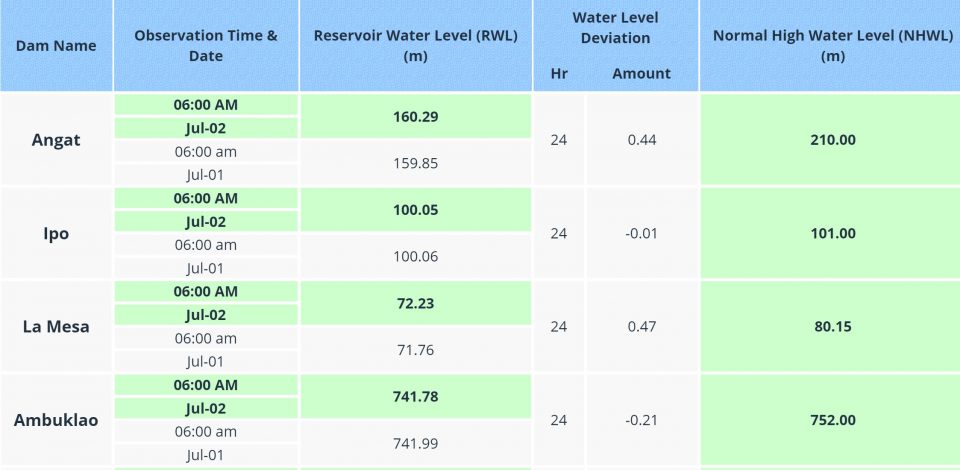Click the Dam Name column header
This screenshot has width=960, height=470.
click(x=56, y=45)
